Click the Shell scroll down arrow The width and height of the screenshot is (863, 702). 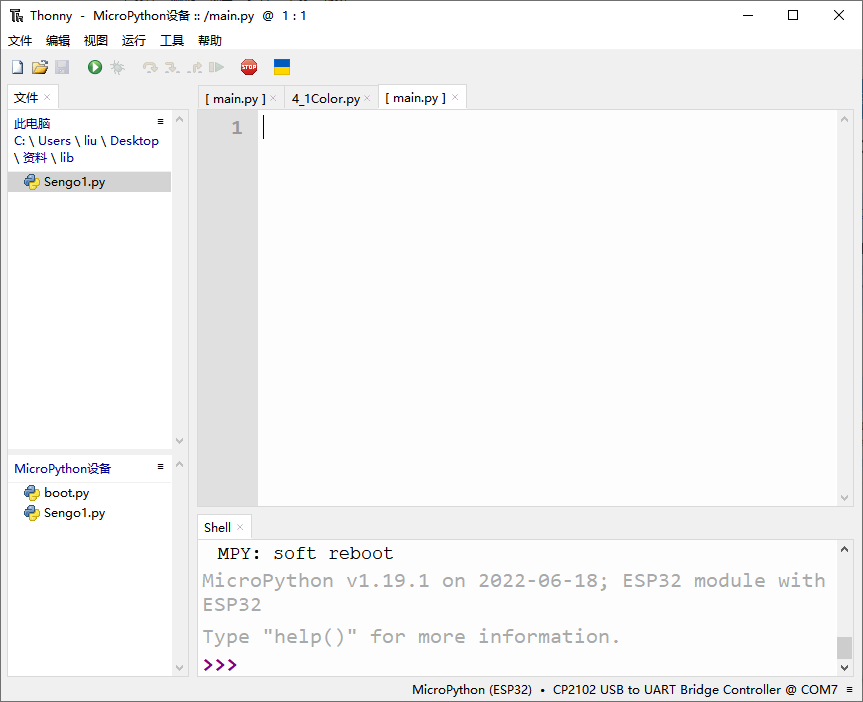pos(844,667)
